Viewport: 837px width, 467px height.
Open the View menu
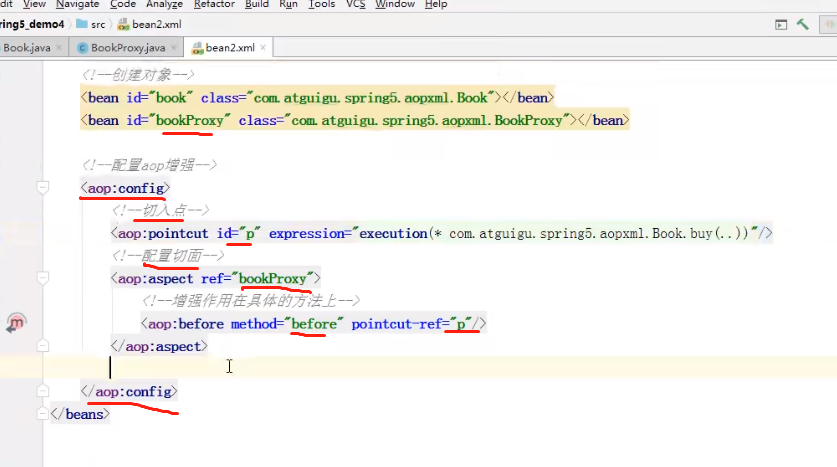pyautogui.click(x=34, y=4)
